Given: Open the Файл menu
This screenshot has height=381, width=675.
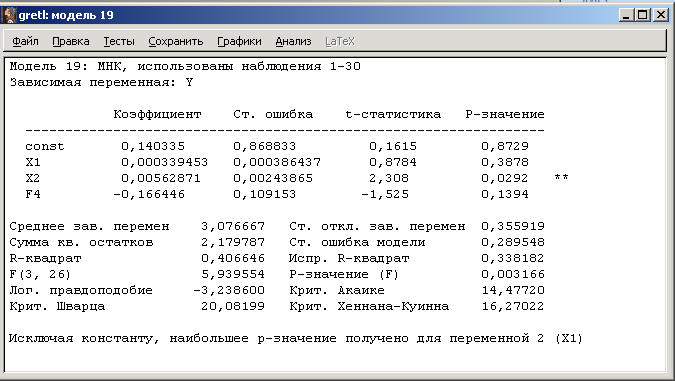Looking at the screenshot, I should 25,41.
